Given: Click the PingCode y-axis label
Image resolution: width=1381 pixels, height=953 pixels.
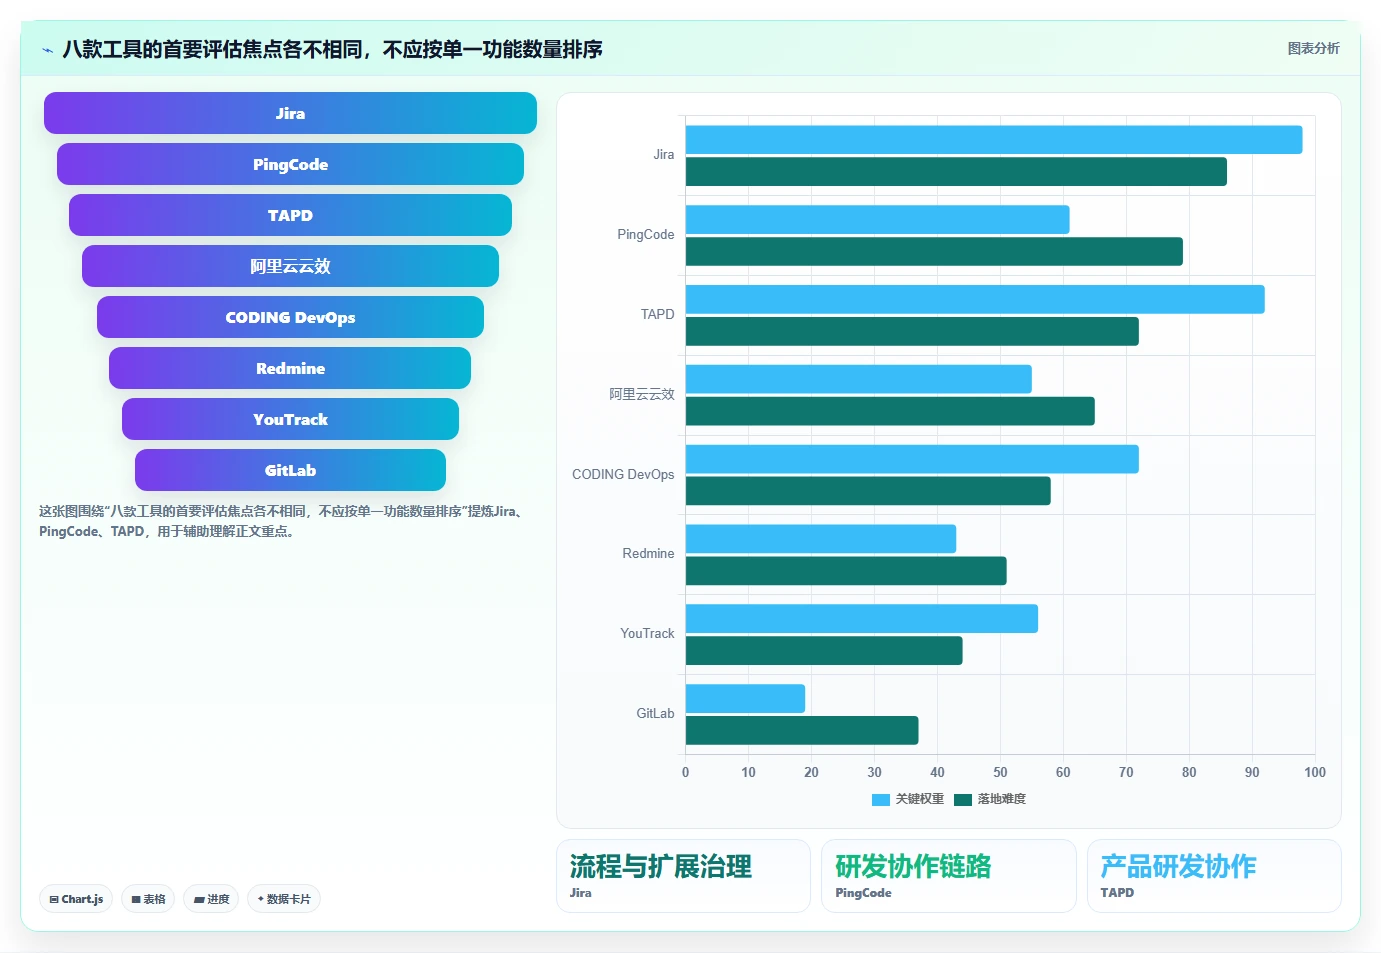Looking at the screenshot, I should [646, 235].
